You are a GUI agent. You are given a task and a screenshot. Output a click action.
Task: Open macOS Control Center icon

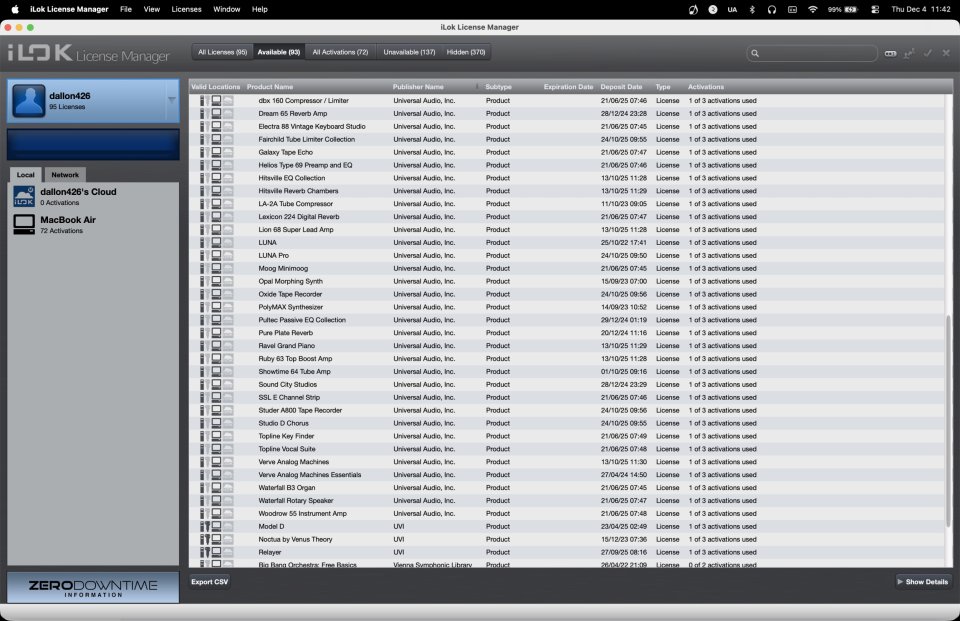coord(875,9)
